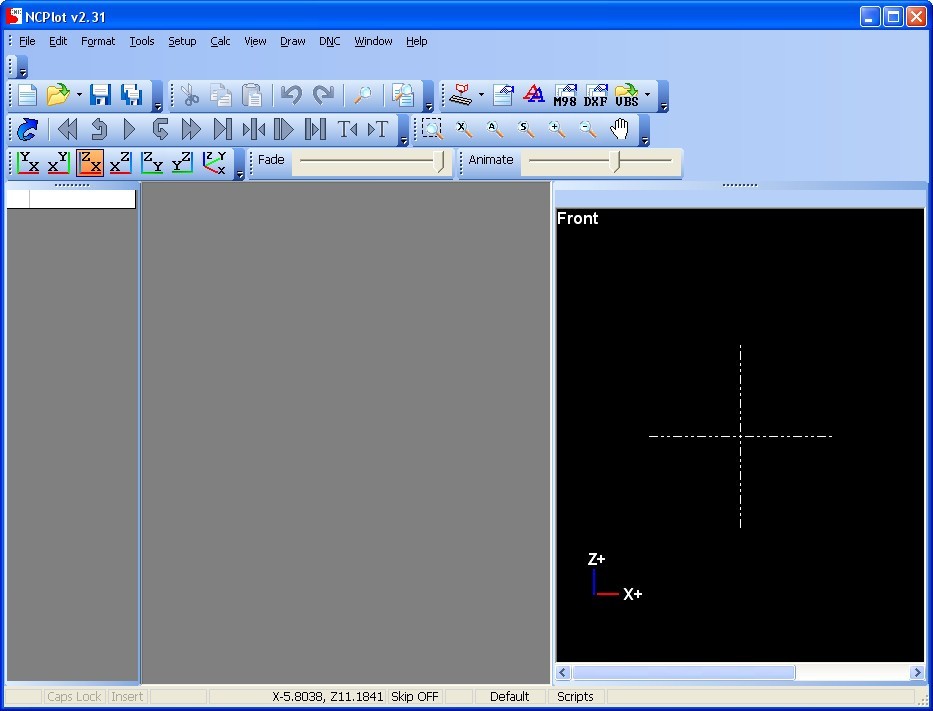Toggle the highlighted ZX plane view button
The width and height of the screenshot is (933, 711).
click(x=90, y=163)
